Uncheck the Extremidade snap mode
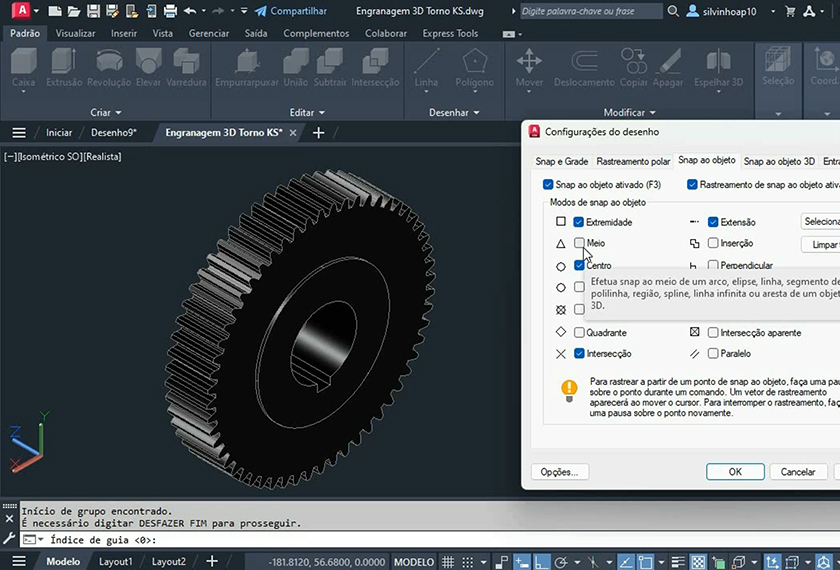This screenshot has width=840, height=570. tap(579, 222)
